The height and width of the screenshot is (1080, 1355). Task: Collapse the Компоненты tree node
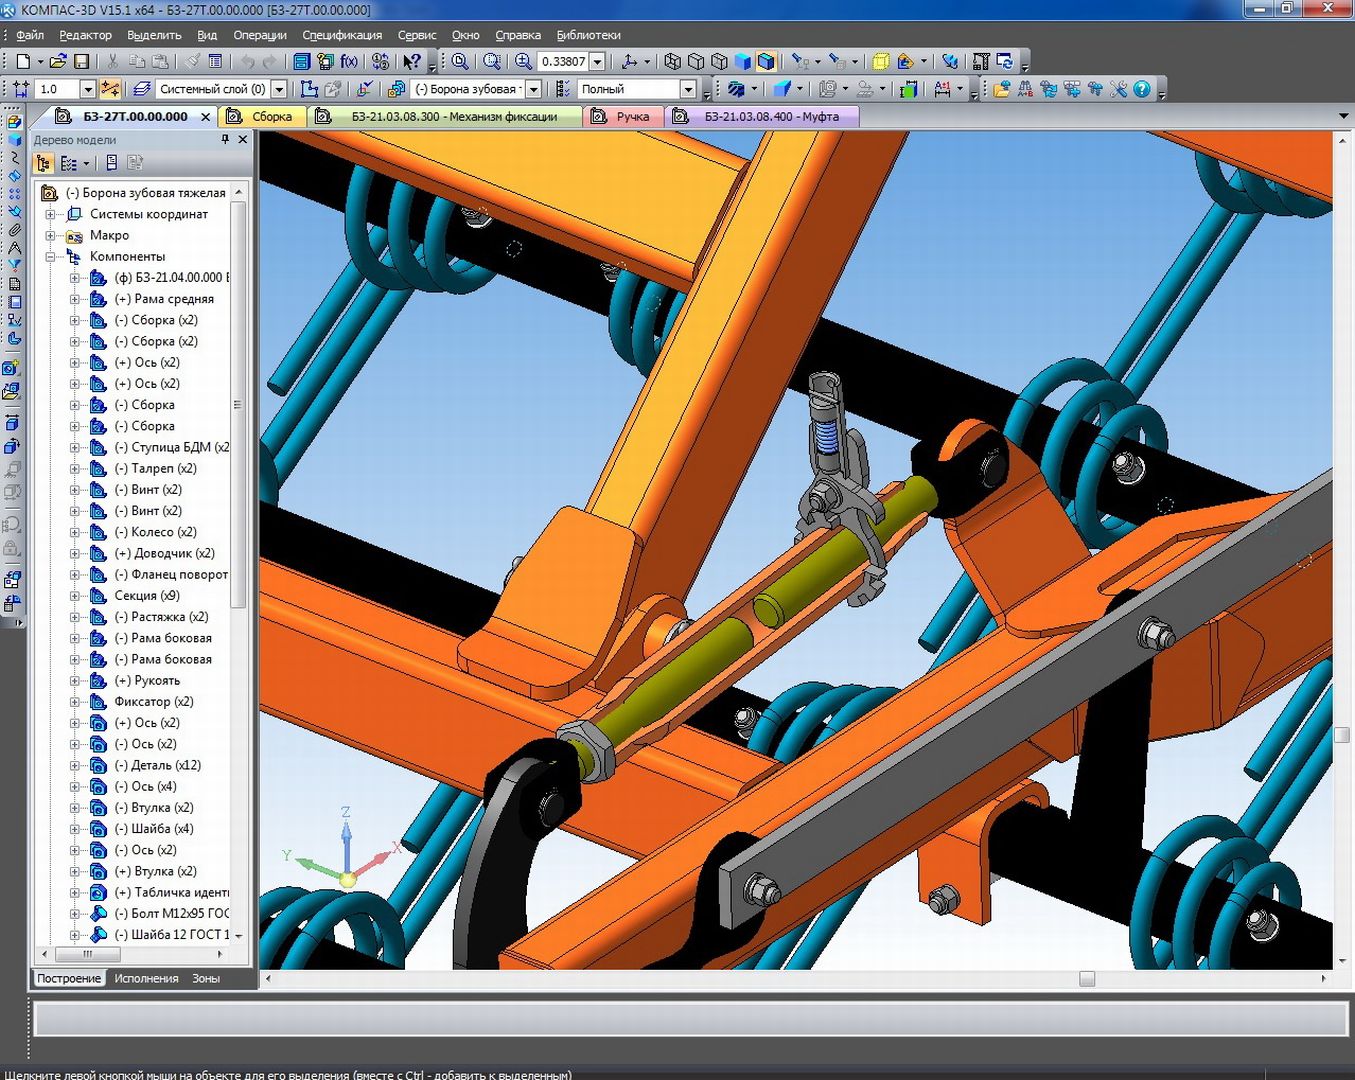pyautogui.click(x=51, y=257)
